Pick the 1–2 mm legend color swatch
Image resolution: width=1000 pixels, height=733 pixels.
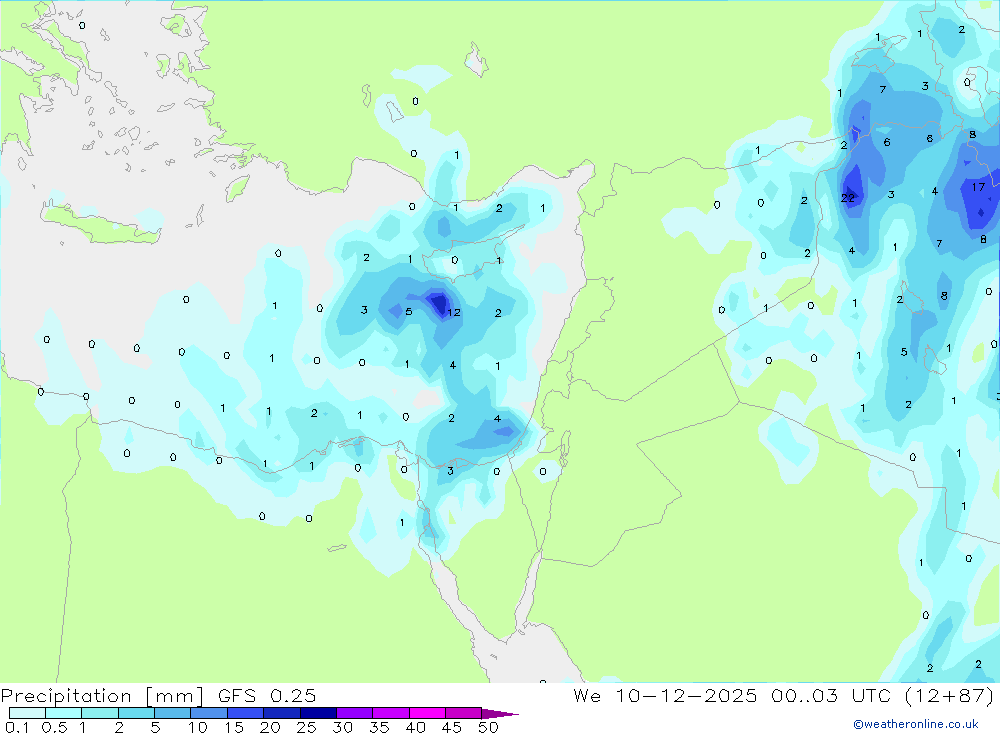click(x=100, y=713)
